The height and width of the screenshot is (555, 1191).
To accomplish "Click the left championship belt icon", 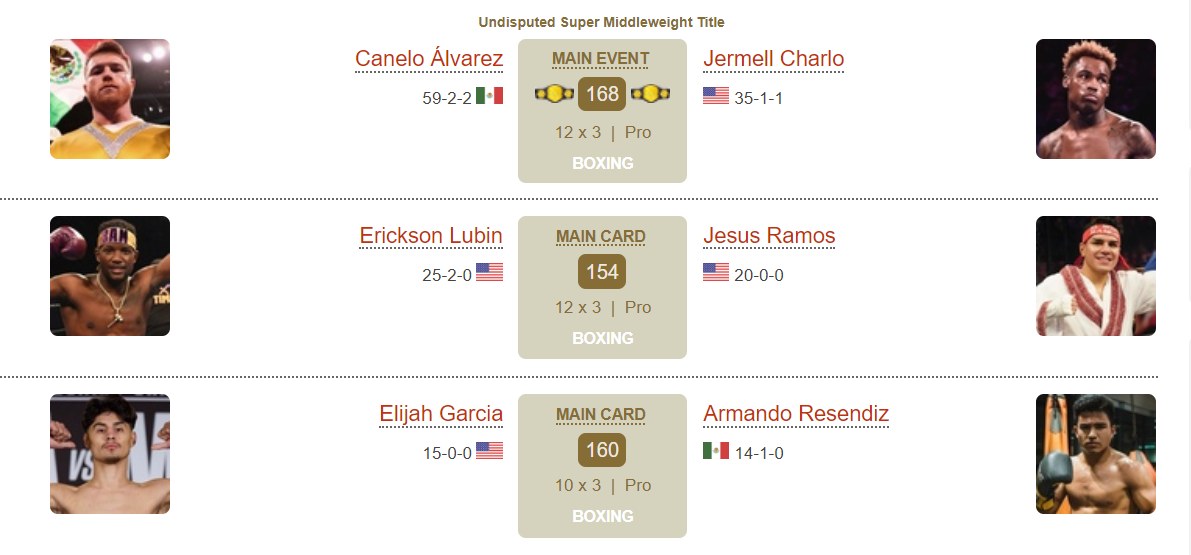I will 554,94.
